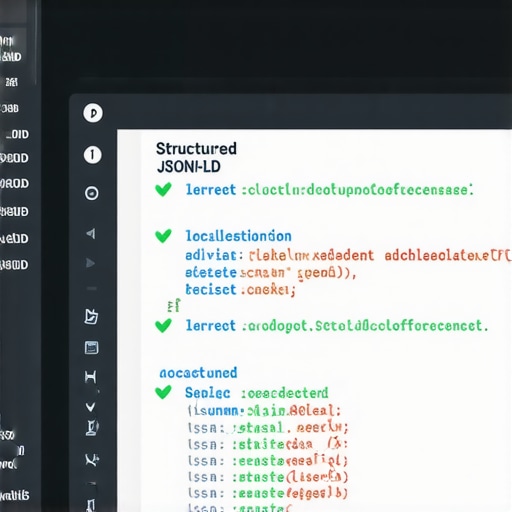Select the lssn: :stasal row

[268, 428]
